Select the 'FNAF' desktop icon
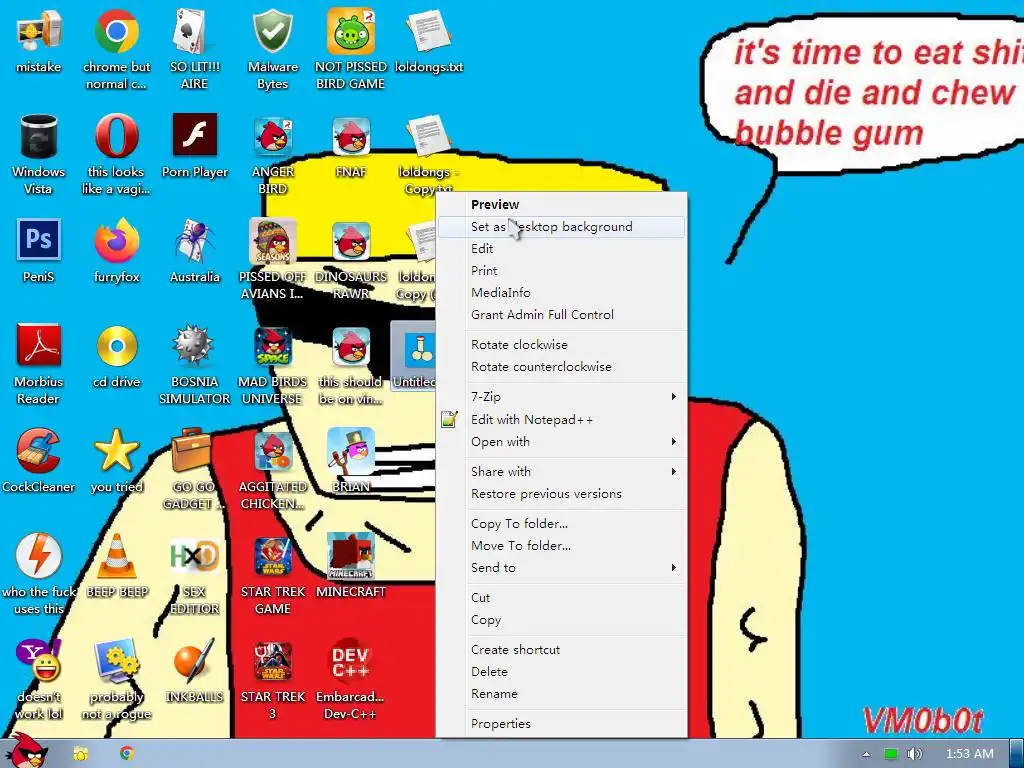Image resolution: width=1024 pixels, height=768 pixels. point(351,148)
